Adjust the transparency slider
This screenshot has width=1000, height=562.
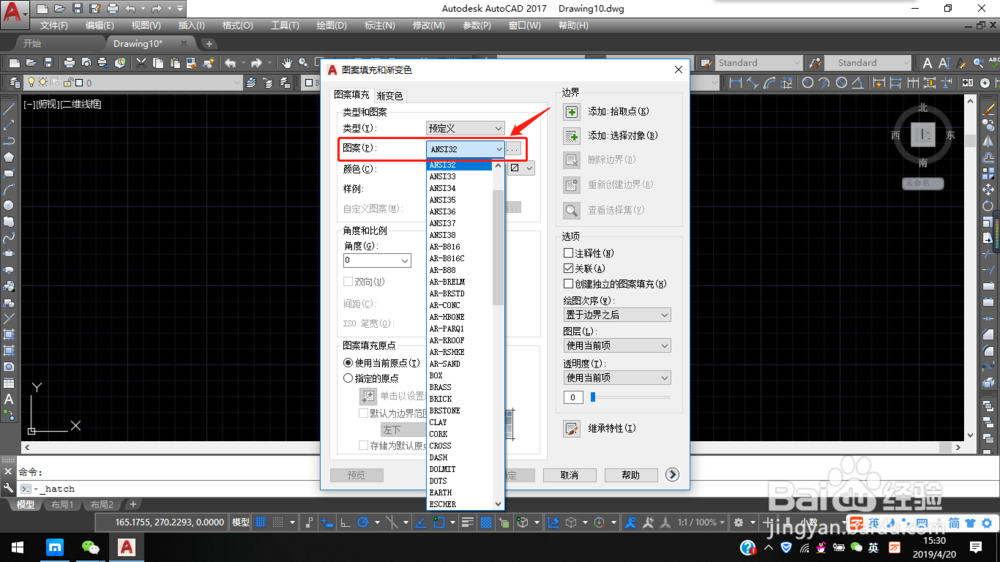point(593,397)
